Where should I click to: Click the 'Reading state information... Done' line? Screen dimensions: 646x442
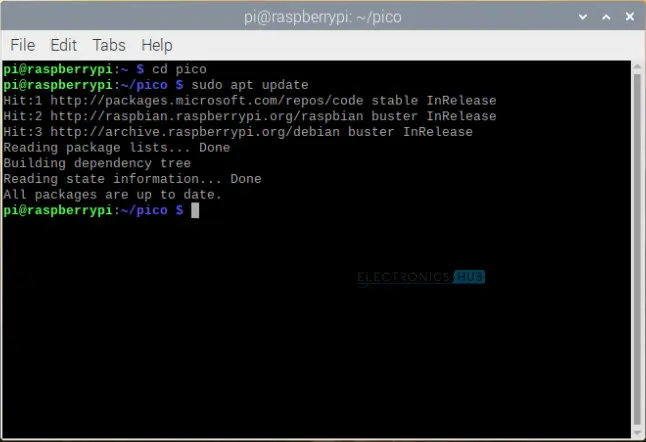132,179
